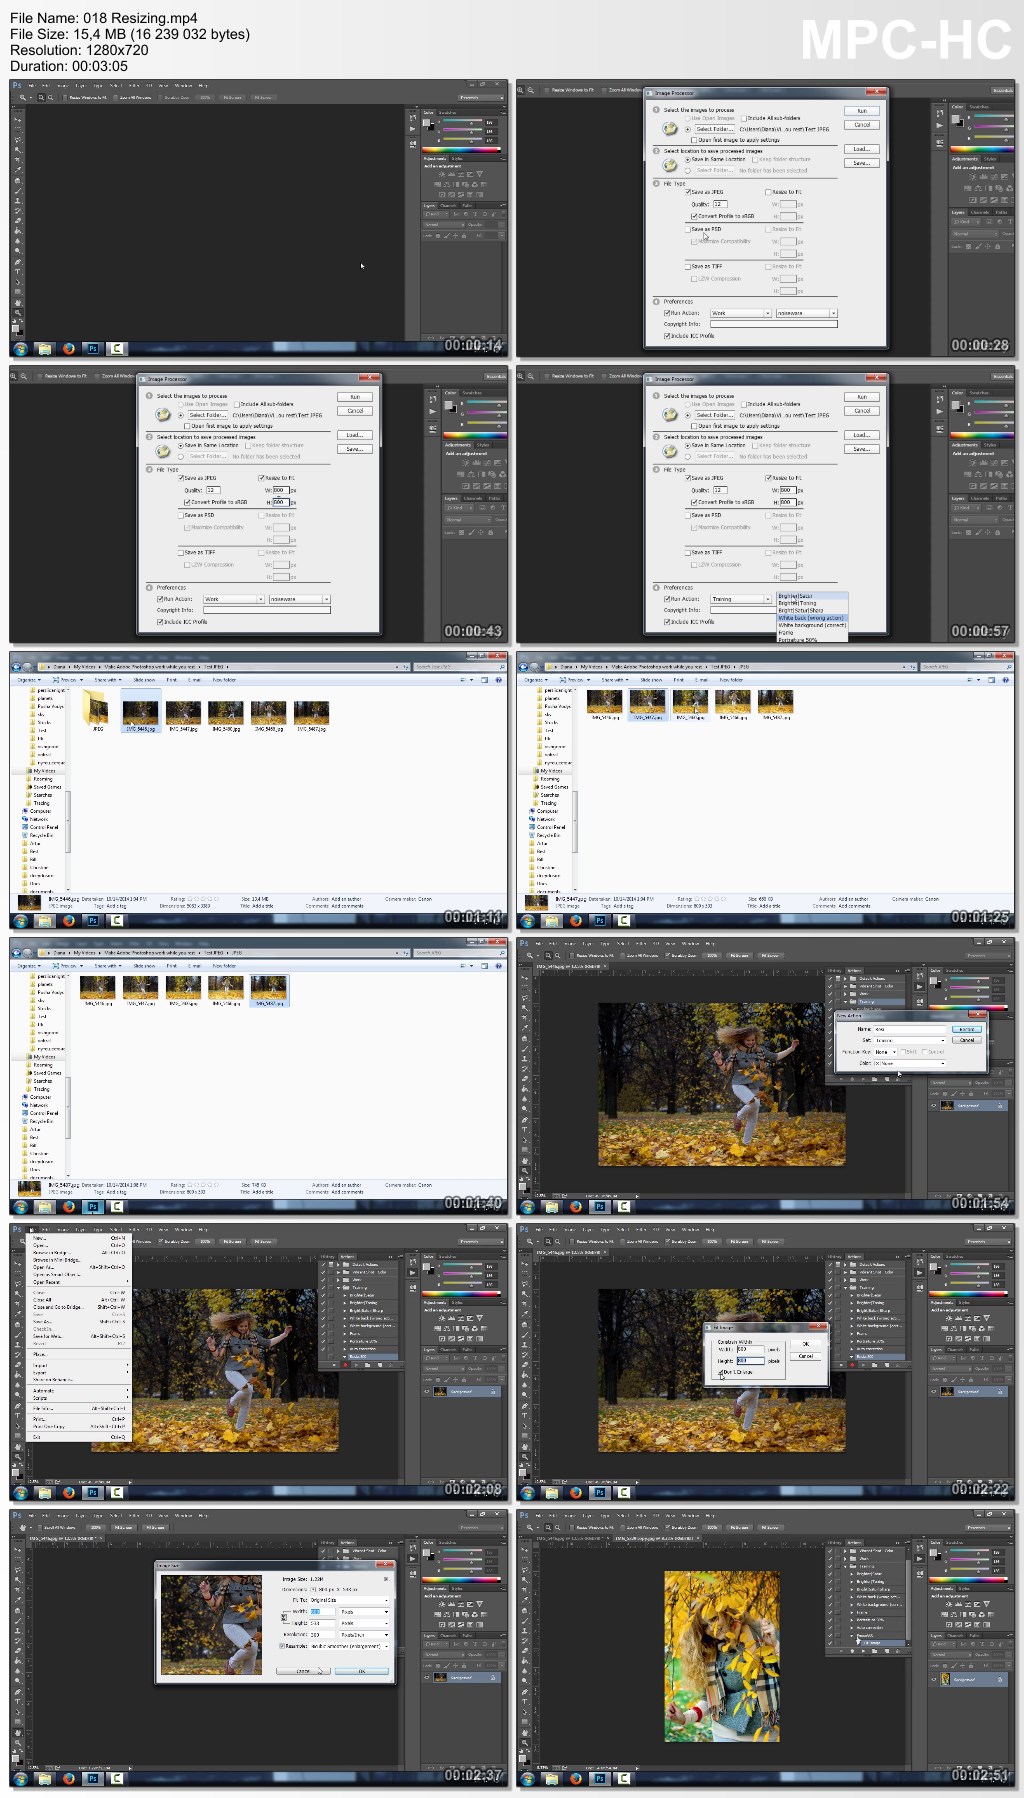The height and width of the screenshot is (1798, 1024).
Task: Choose Exit from the File menu in the 00:02:08 frame
Action: [x=78, y=1437]
